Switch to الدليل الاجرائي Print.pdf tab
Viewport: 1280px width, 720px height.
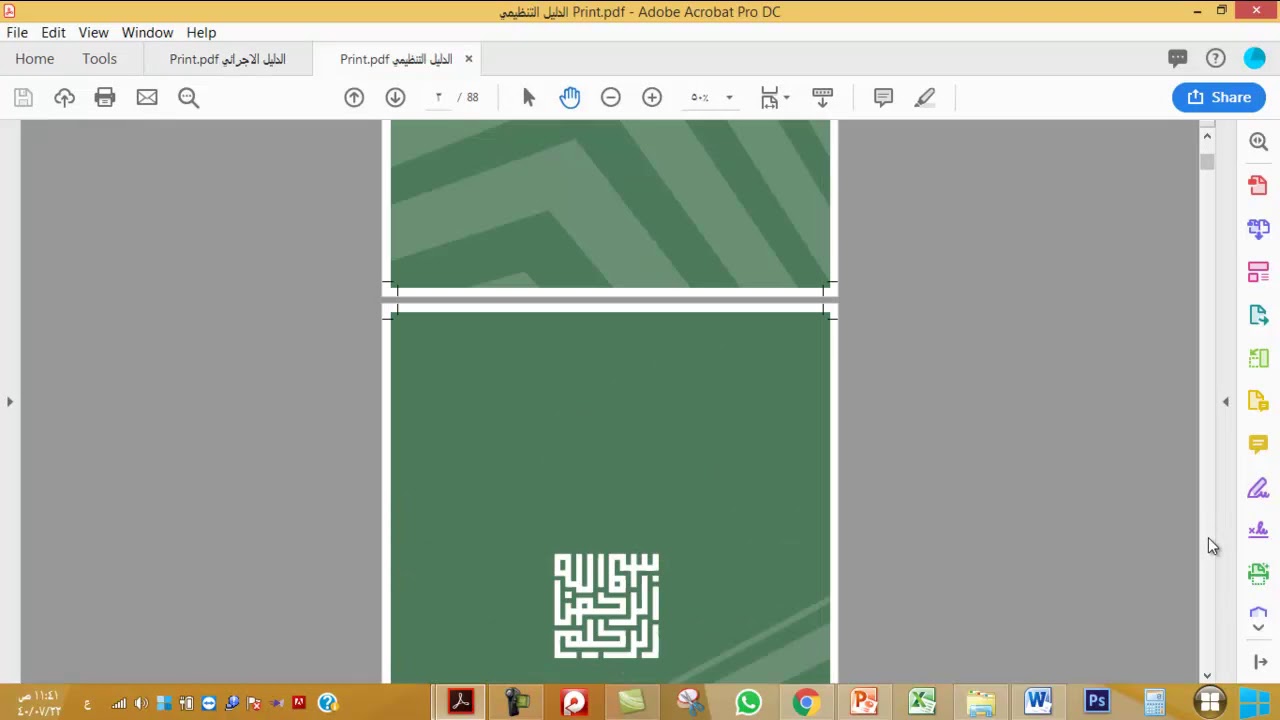pyautogui.click(x=227, y=59)
